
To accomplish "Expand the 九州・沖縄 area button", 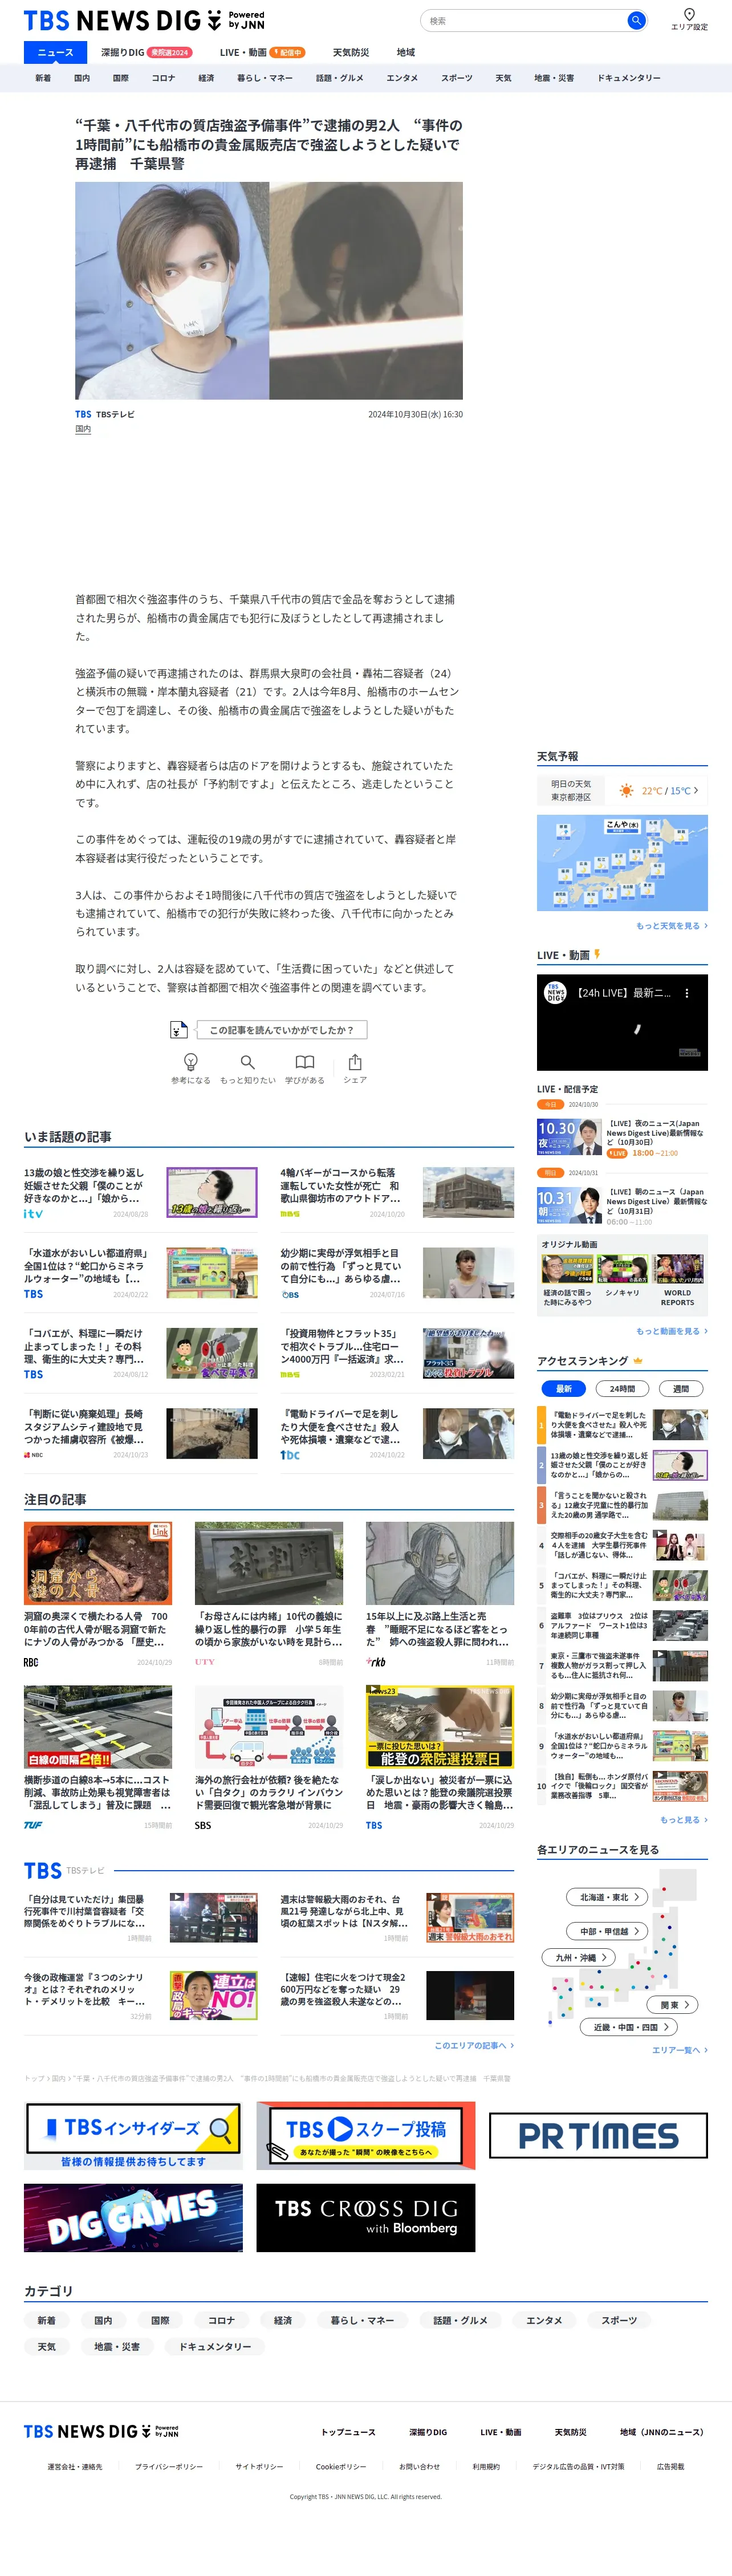I will (x=580, y=1957).
